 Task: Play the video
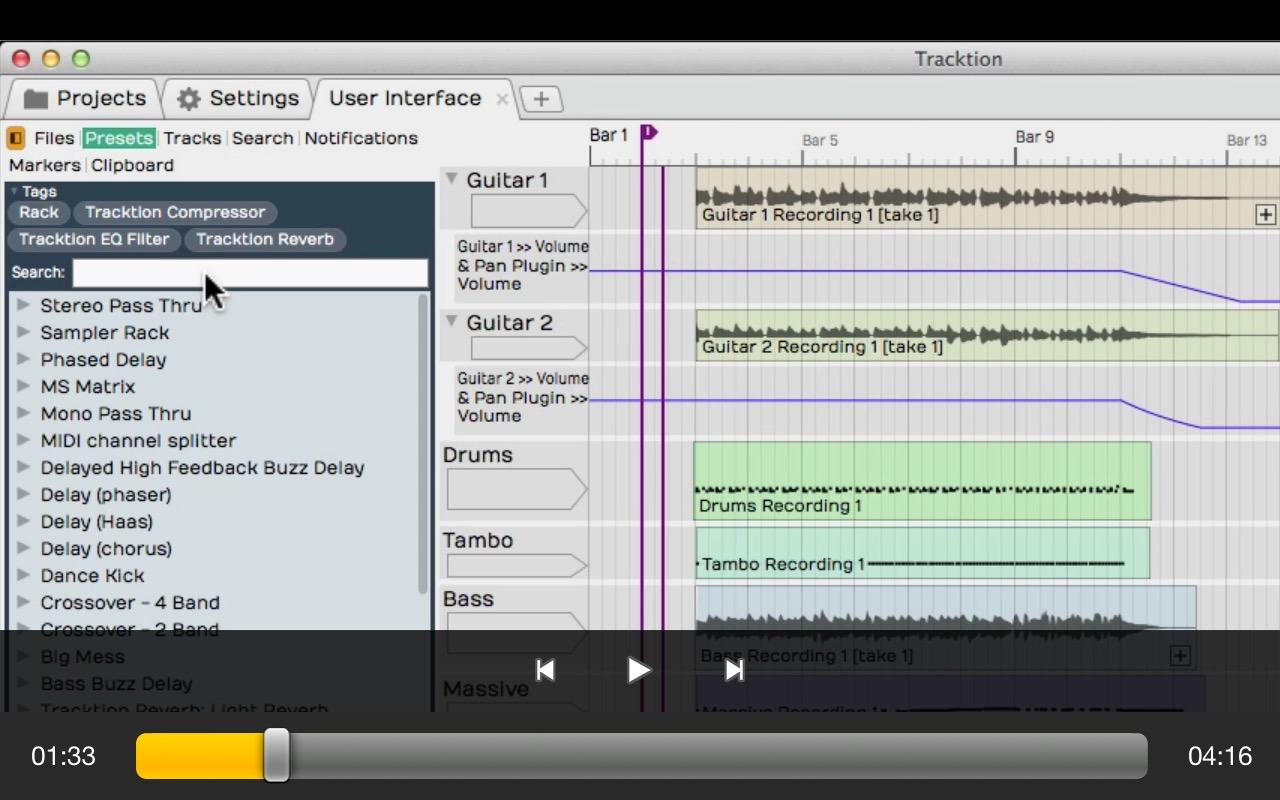pyautogui.click(x=638, y=670)
